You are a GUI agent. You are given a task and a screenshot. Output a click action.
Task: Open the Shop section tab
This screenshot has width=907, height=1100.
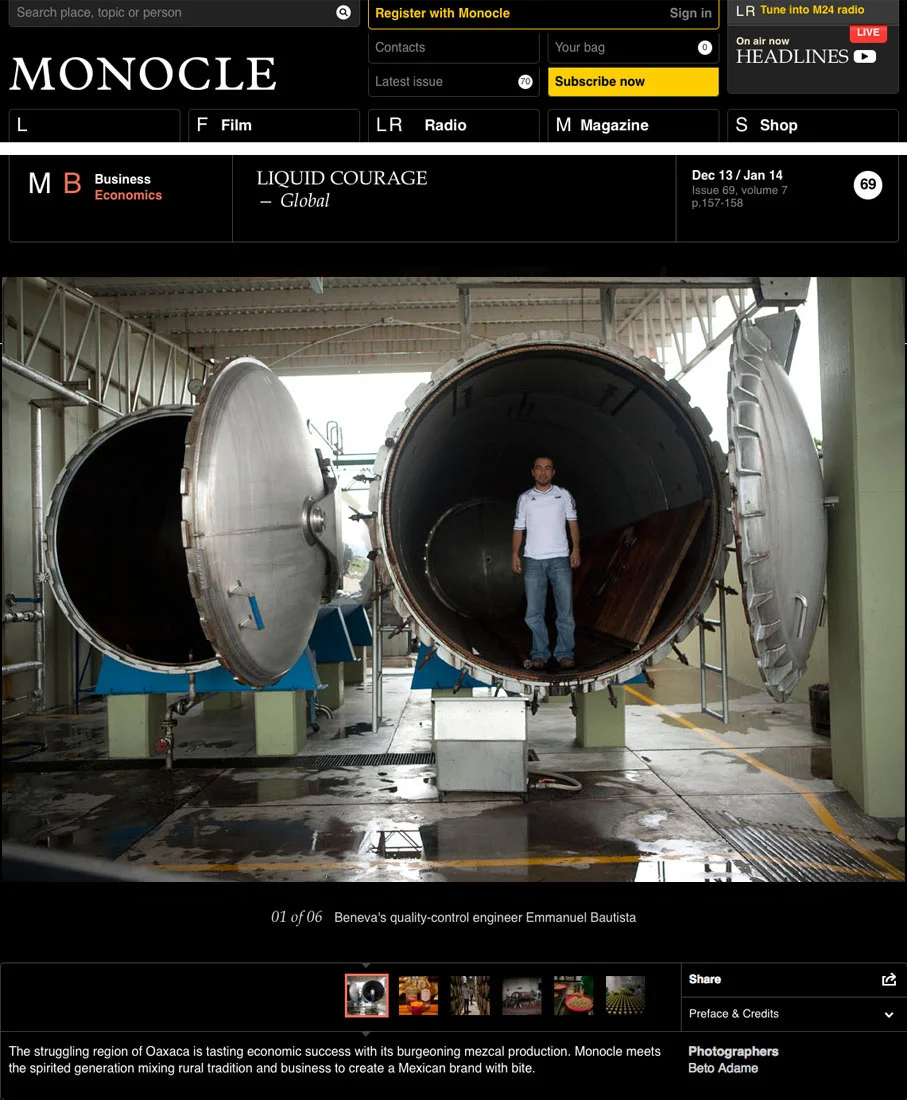click(x=813, y=125)
